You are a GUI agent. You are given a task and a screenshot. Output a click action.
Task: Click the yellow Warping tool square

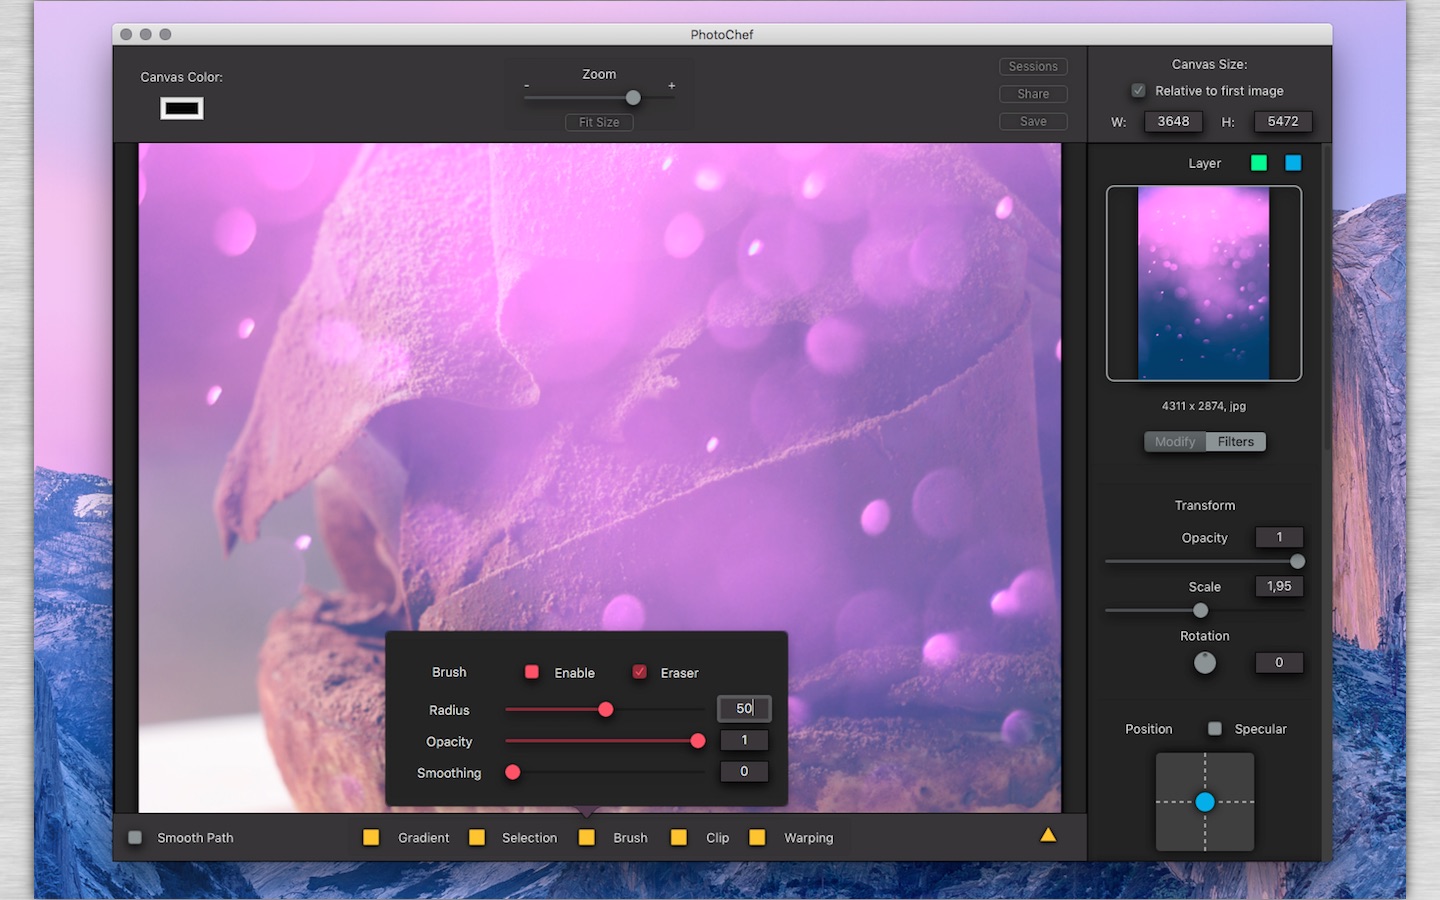[757, 838]
